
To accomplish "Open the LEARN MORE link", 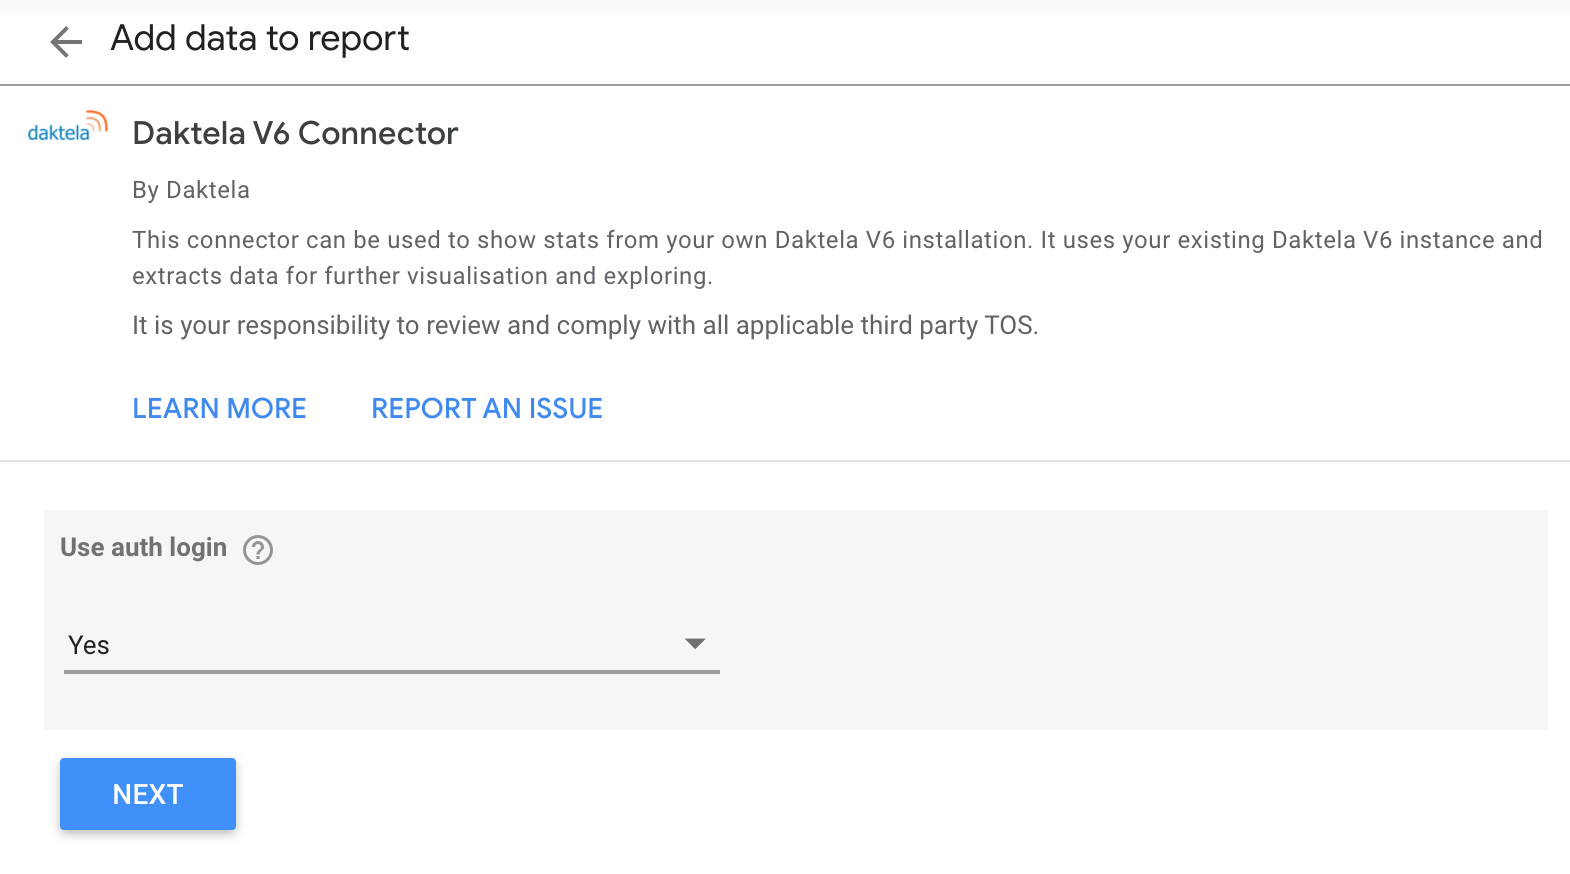I will (x=219, y=408).
